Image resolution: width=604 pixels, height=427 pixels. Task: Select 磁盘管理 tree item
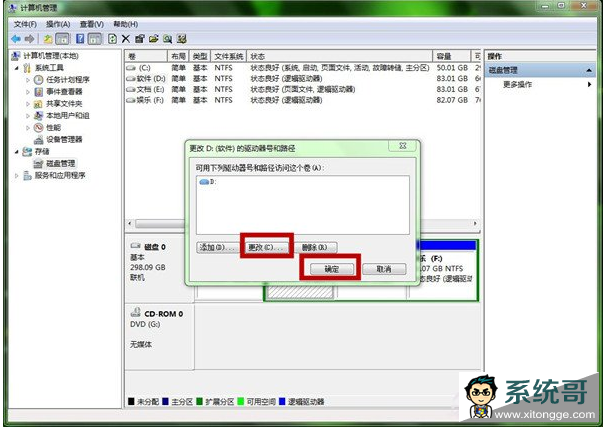(61, 164)
